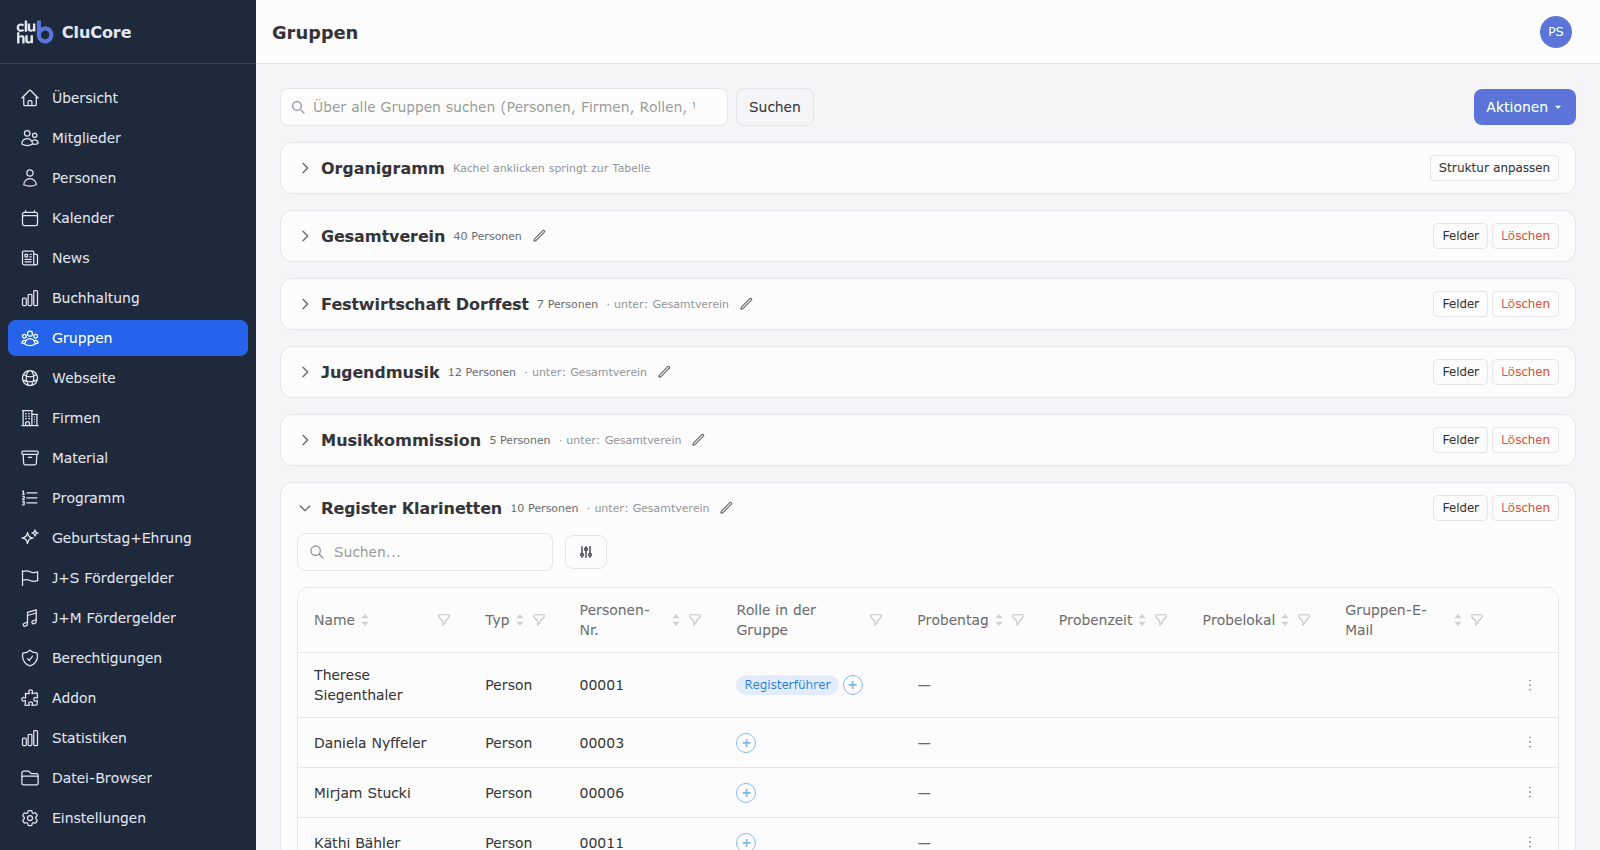
Task: Open Einstellungen in the sidebar
Action: 128,818
